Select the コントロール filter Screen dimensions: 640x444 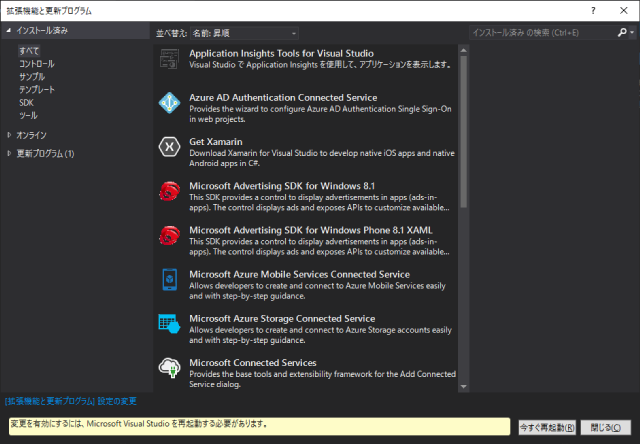[37, 64]
